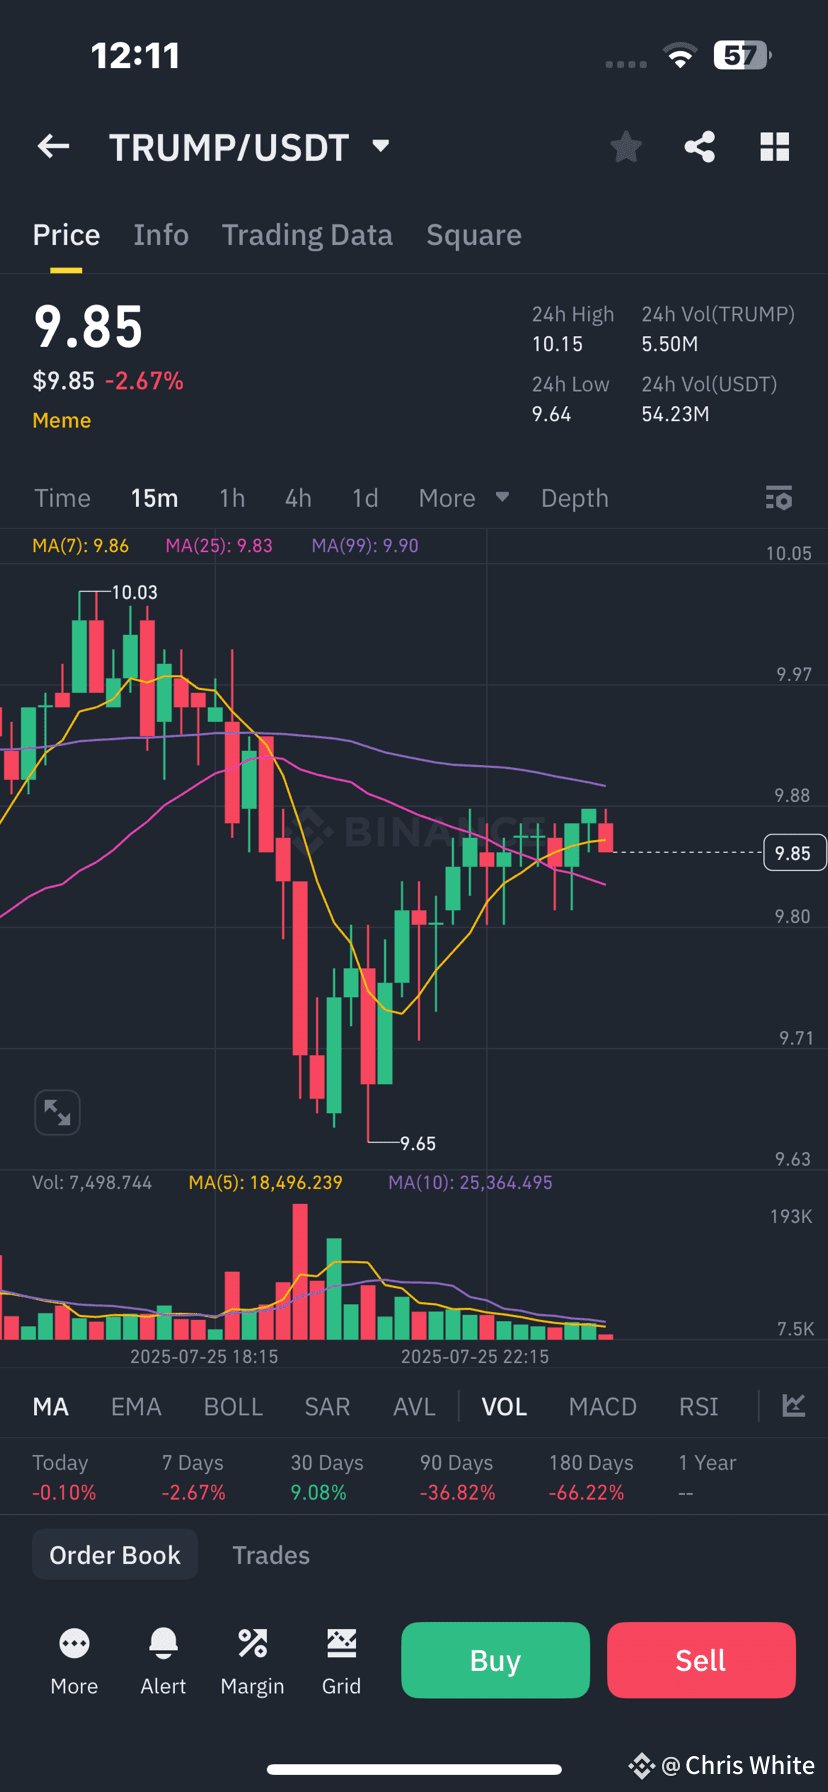Toggle the VOL sub-indicator
828x1792 pixels.
504,1407
